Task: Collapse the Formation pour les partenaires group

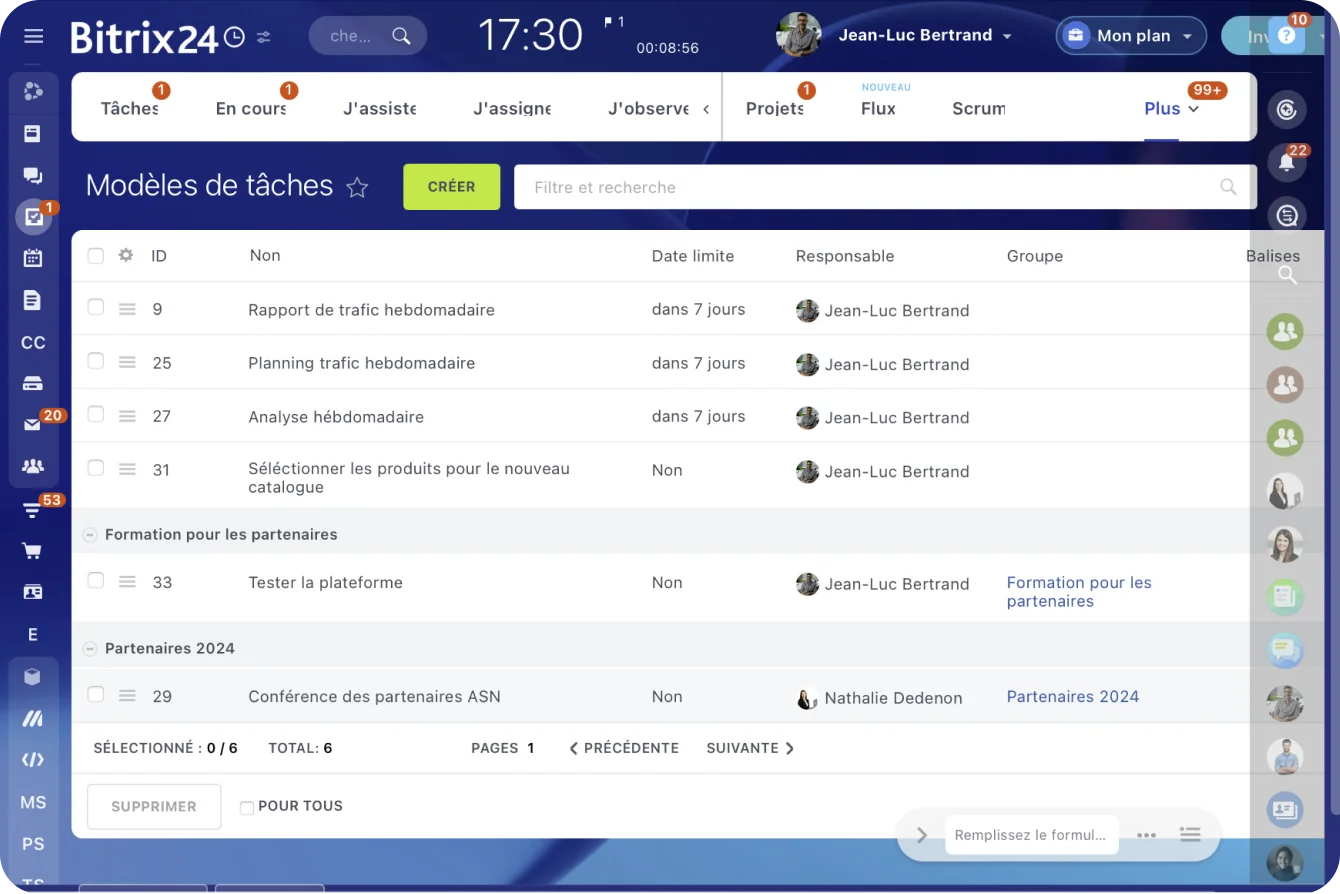Action: [x=89, y=535]
